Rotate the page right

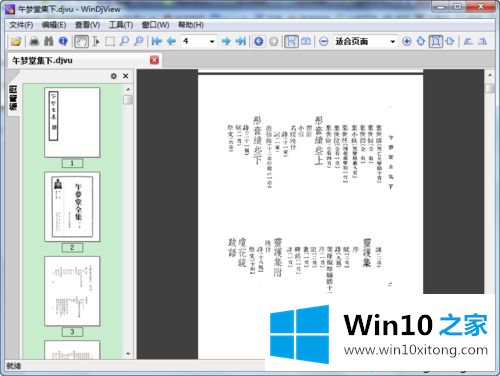point(482,41)
